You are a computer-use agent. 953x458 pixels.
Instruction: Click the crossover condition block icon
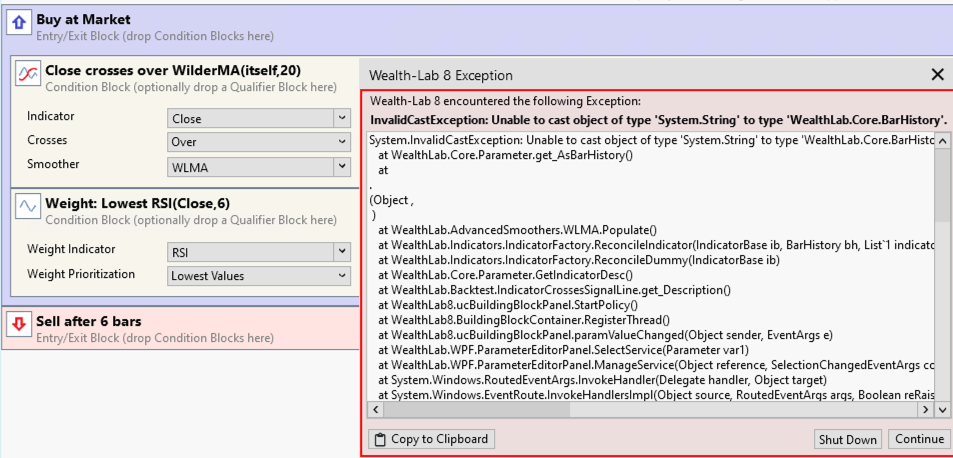[28, 73]
